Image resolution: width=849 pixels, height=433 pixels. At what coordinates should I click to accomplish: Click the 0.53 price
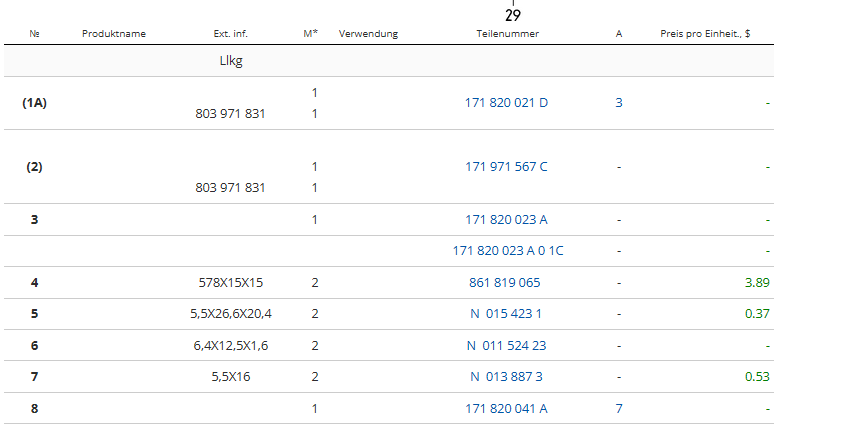tap(757, 377)
